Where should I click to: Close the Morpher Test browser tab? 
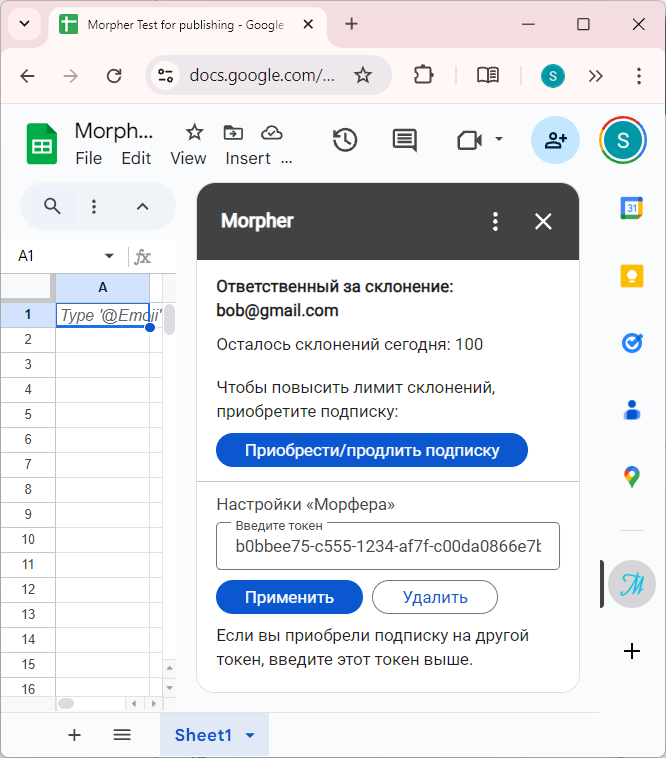point(308,24)
